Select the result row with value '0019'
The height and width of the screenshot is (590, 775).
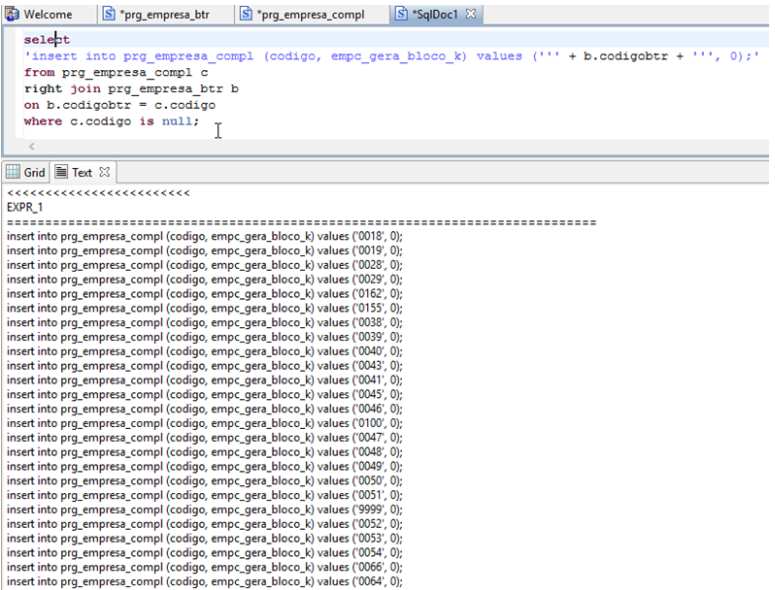tap(205, 251)
